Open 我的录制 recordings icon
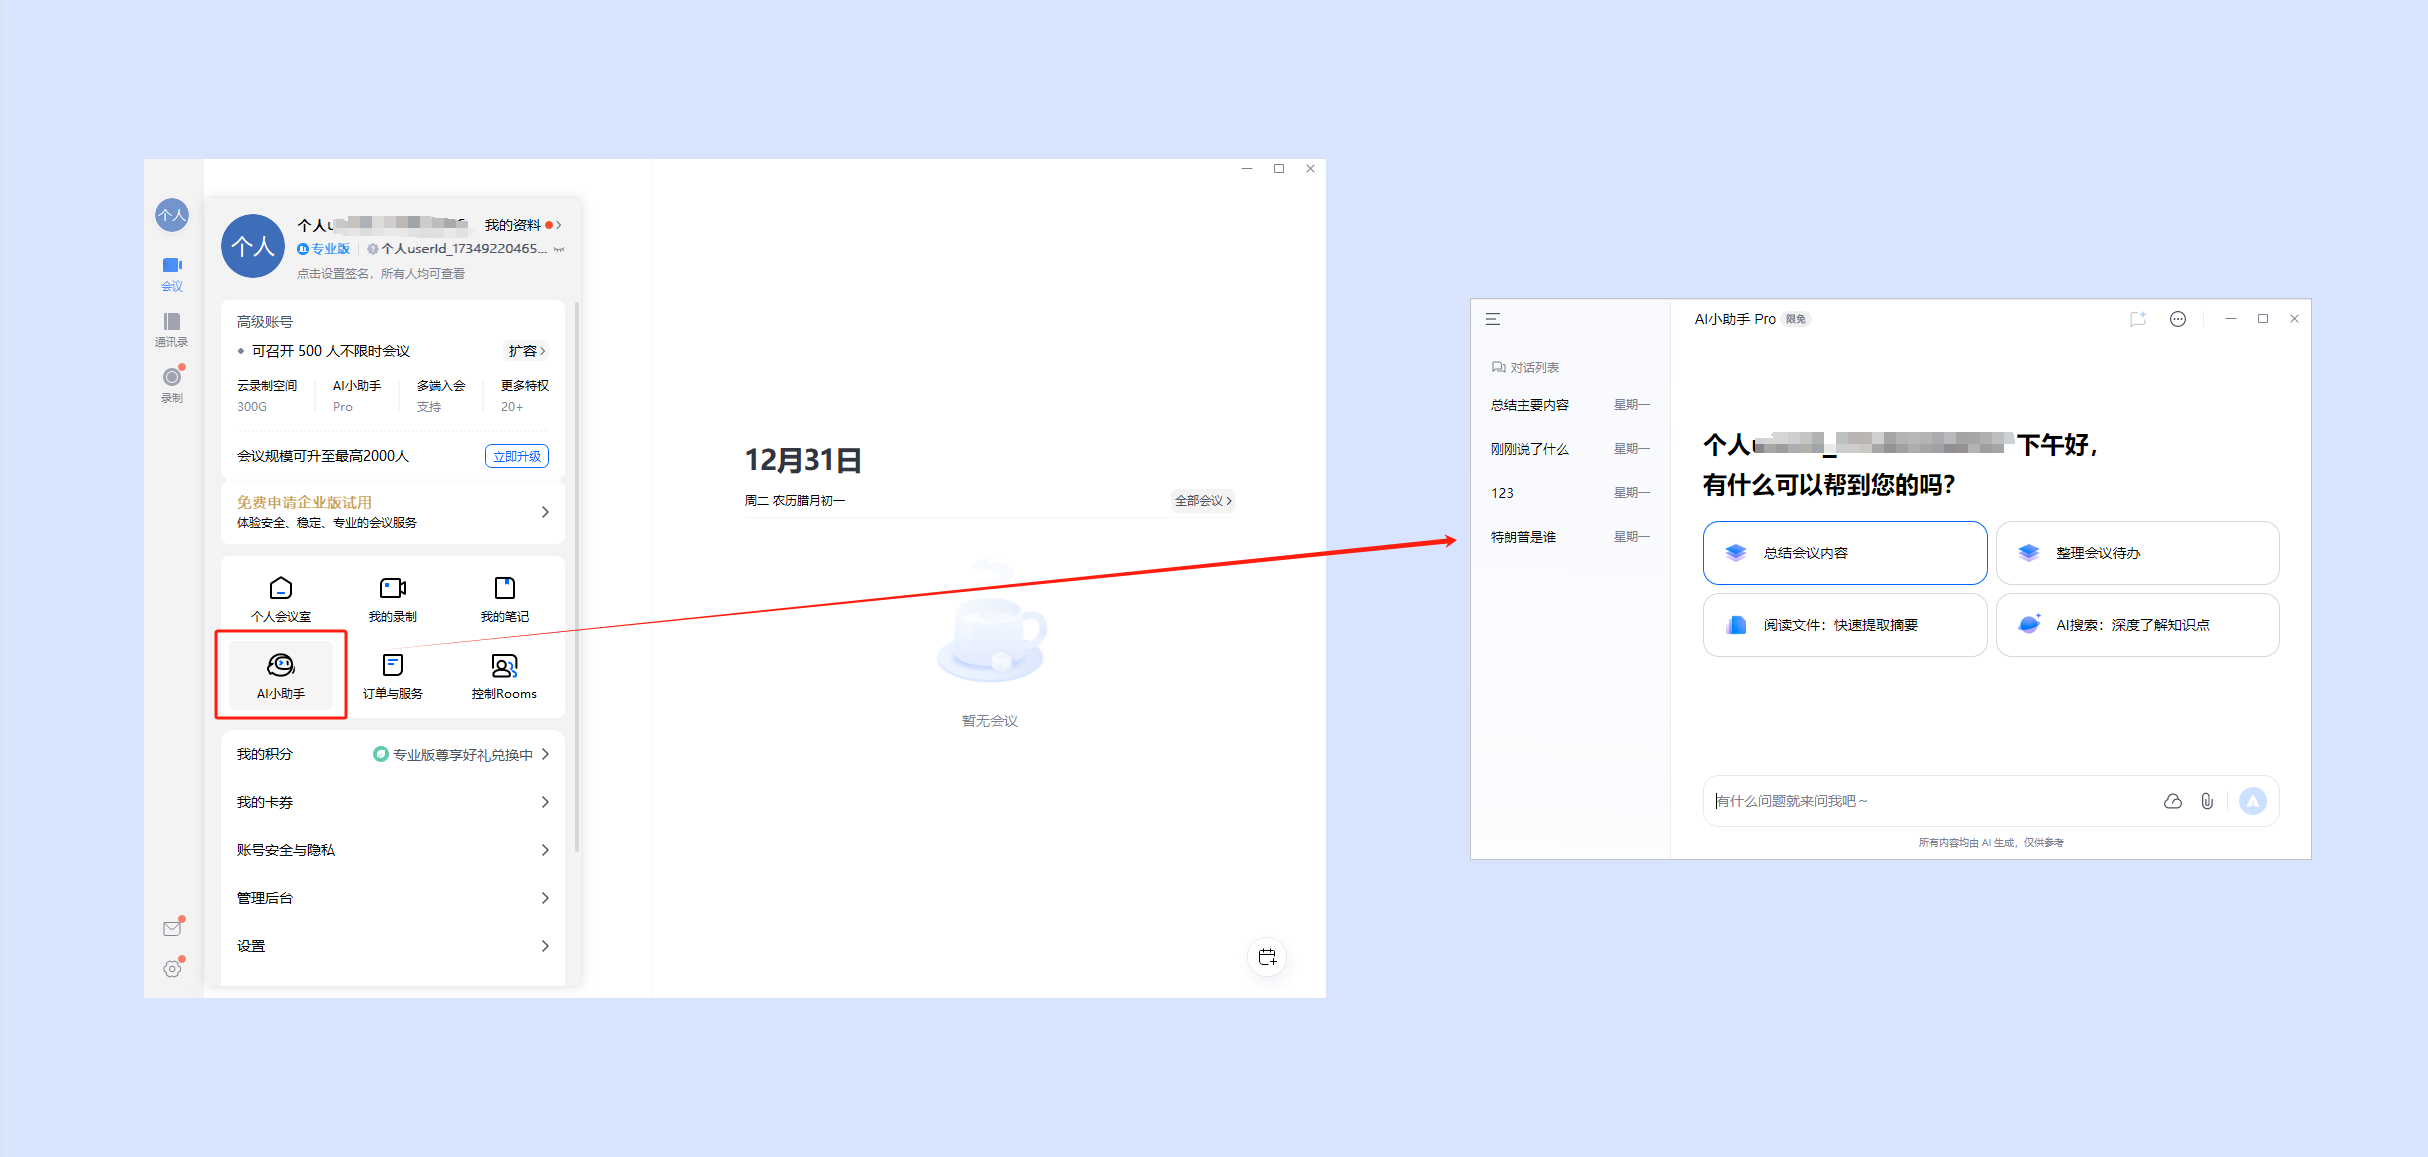The image size is (2428, 1157). point(393,600)
